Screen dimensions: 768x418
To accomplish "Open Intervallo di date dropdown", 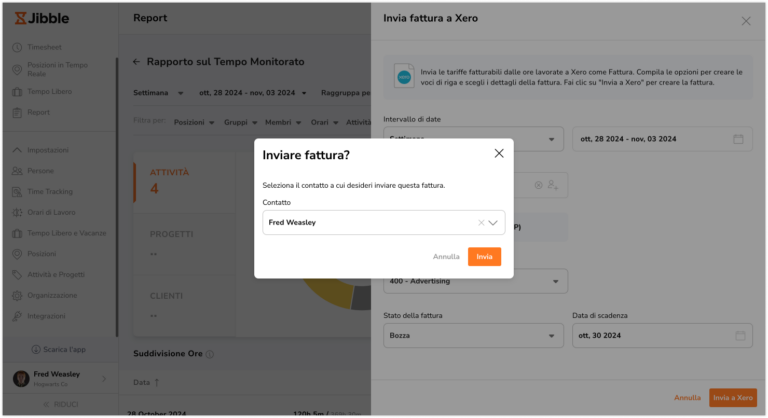I will pos(473,139).
